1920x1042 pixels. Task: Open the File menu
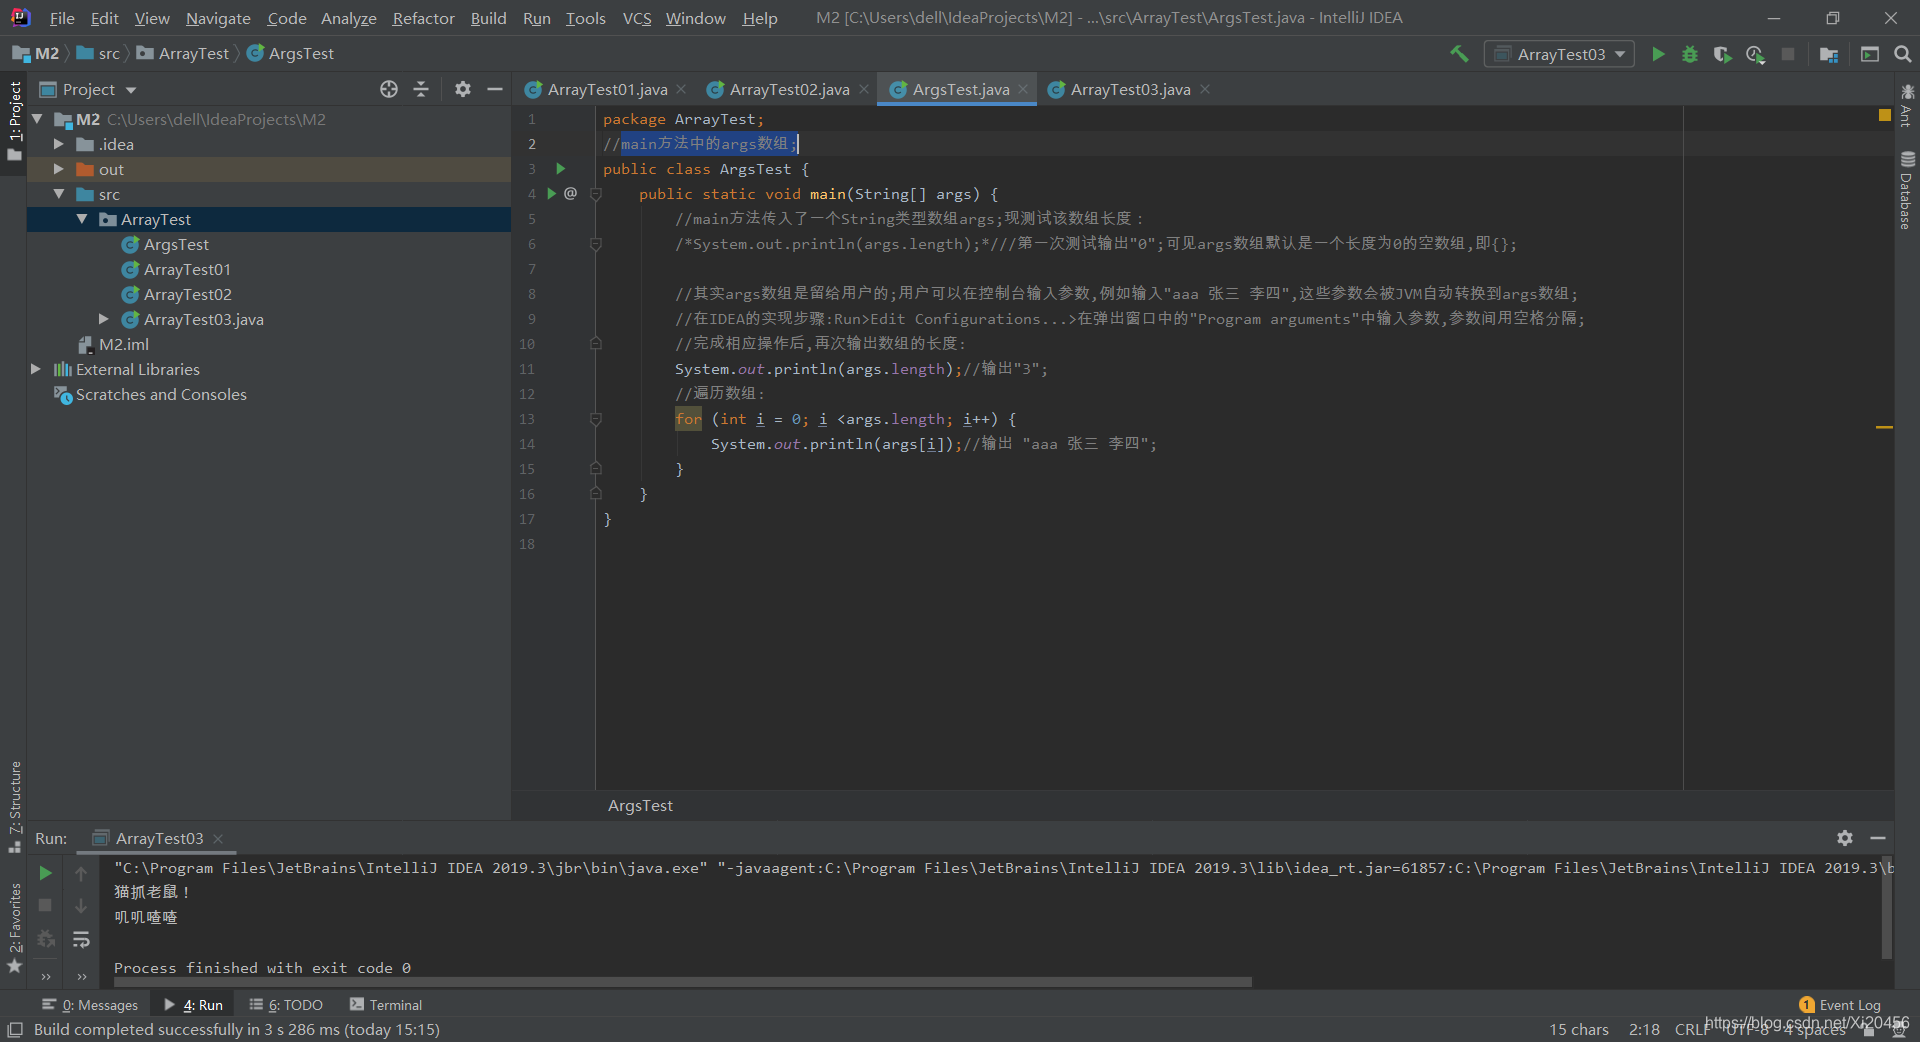coord(62,18)
